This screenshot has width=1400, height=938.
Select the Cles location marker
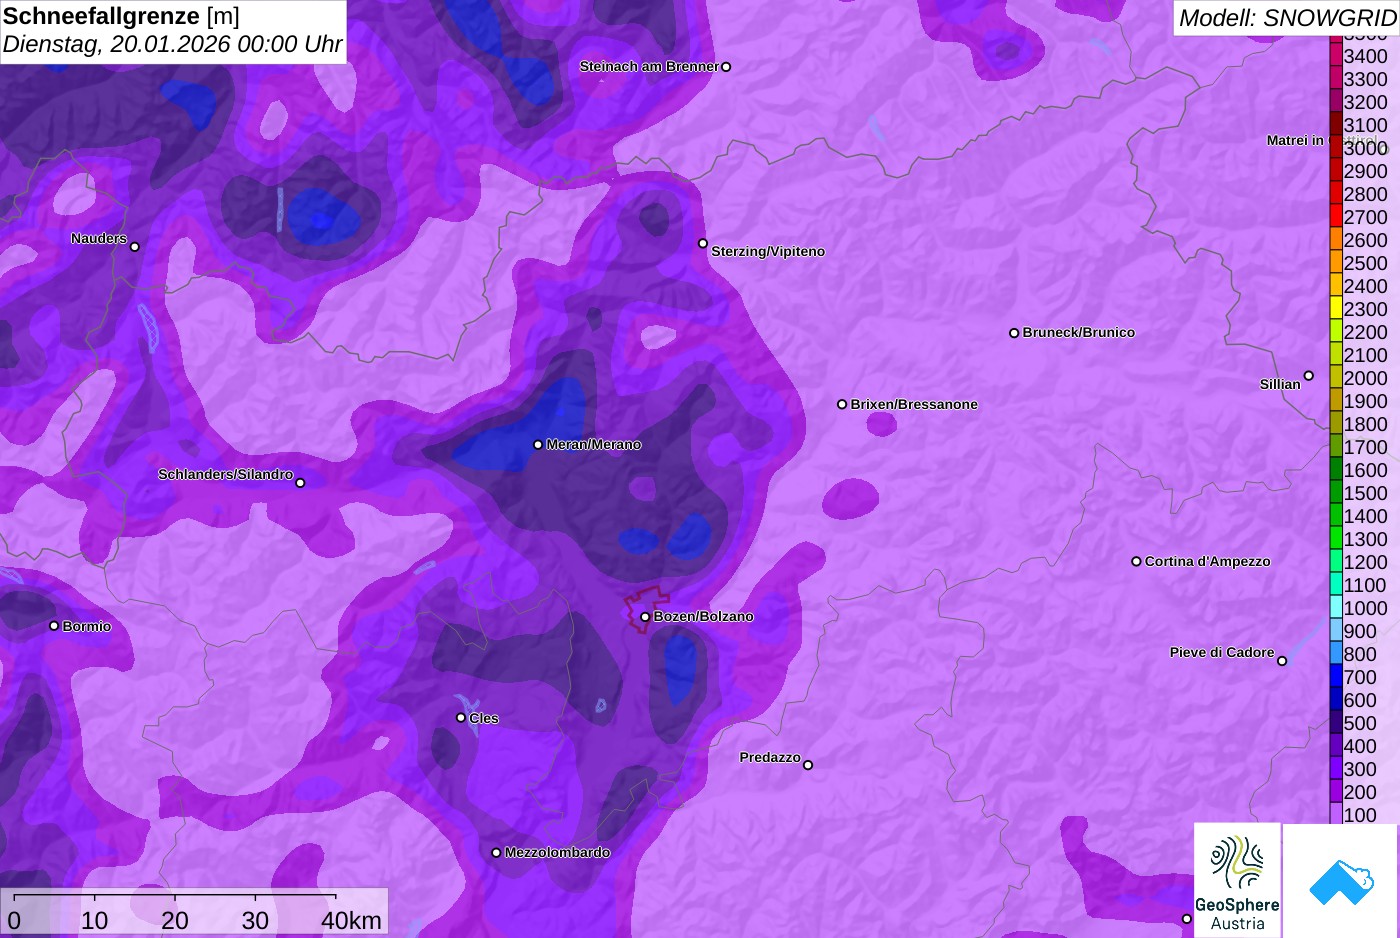pyautogui.click(x=461, y=718)
